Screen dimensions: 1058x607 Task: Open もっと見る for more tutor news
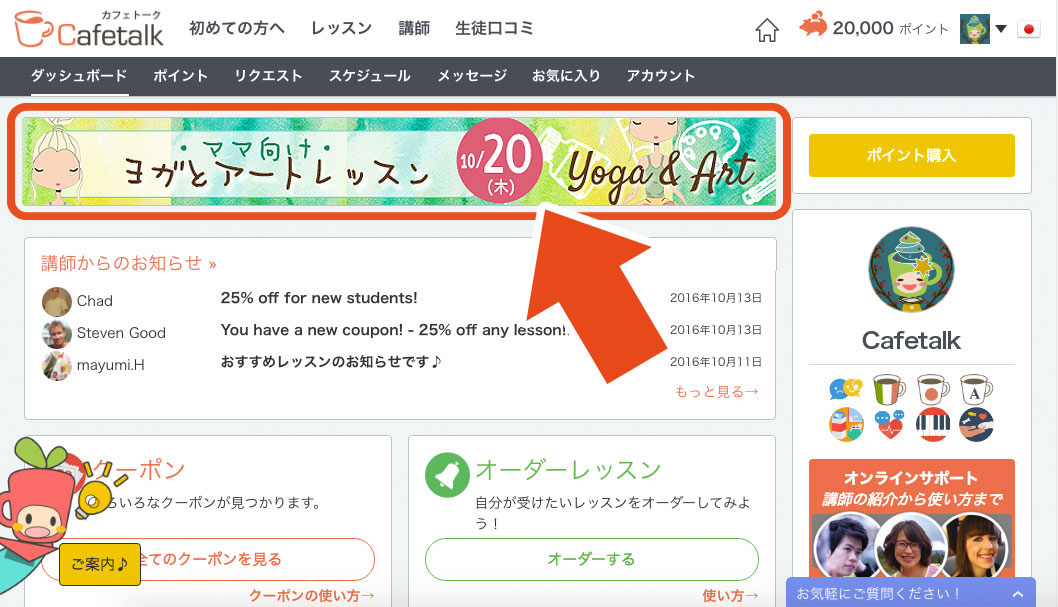(x=717, y=392)
